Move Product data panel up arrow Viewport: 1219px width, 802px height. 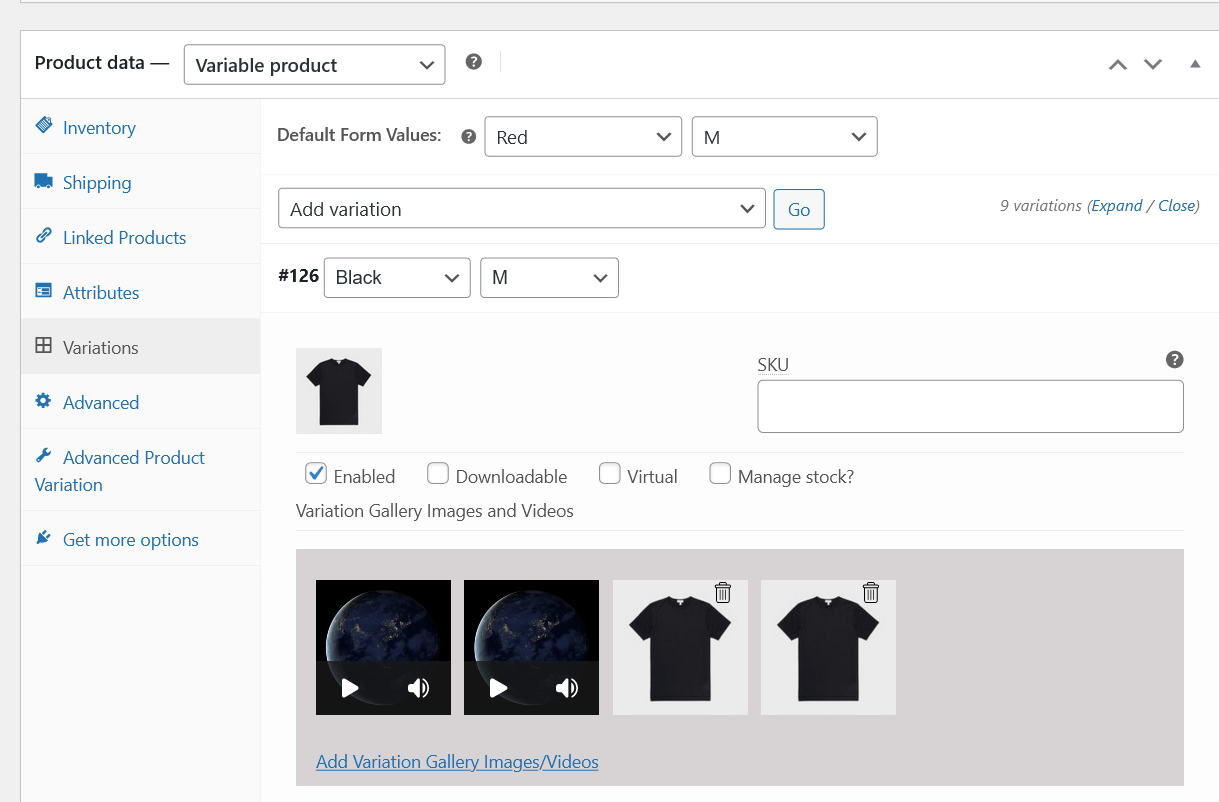1118,65
